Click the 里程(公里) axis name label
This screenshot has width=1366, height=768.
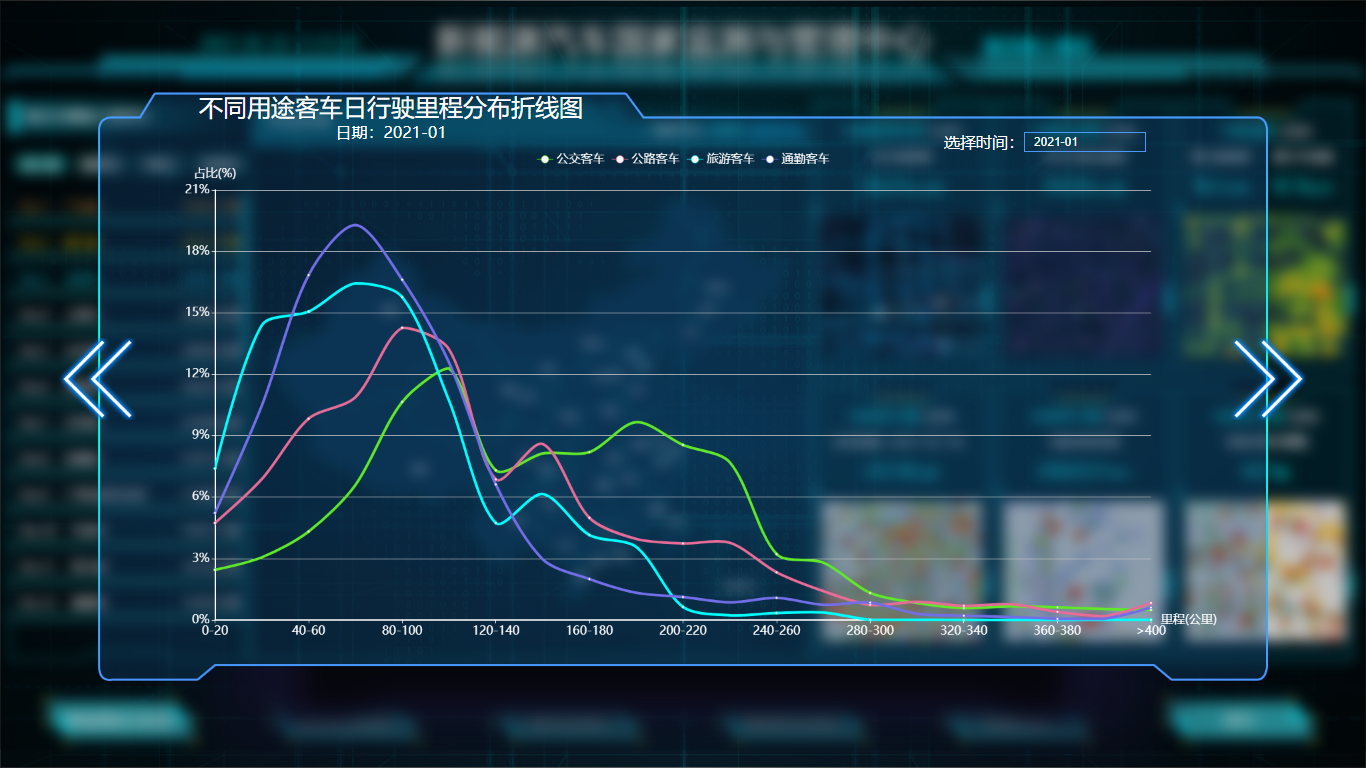[1188, 619]
